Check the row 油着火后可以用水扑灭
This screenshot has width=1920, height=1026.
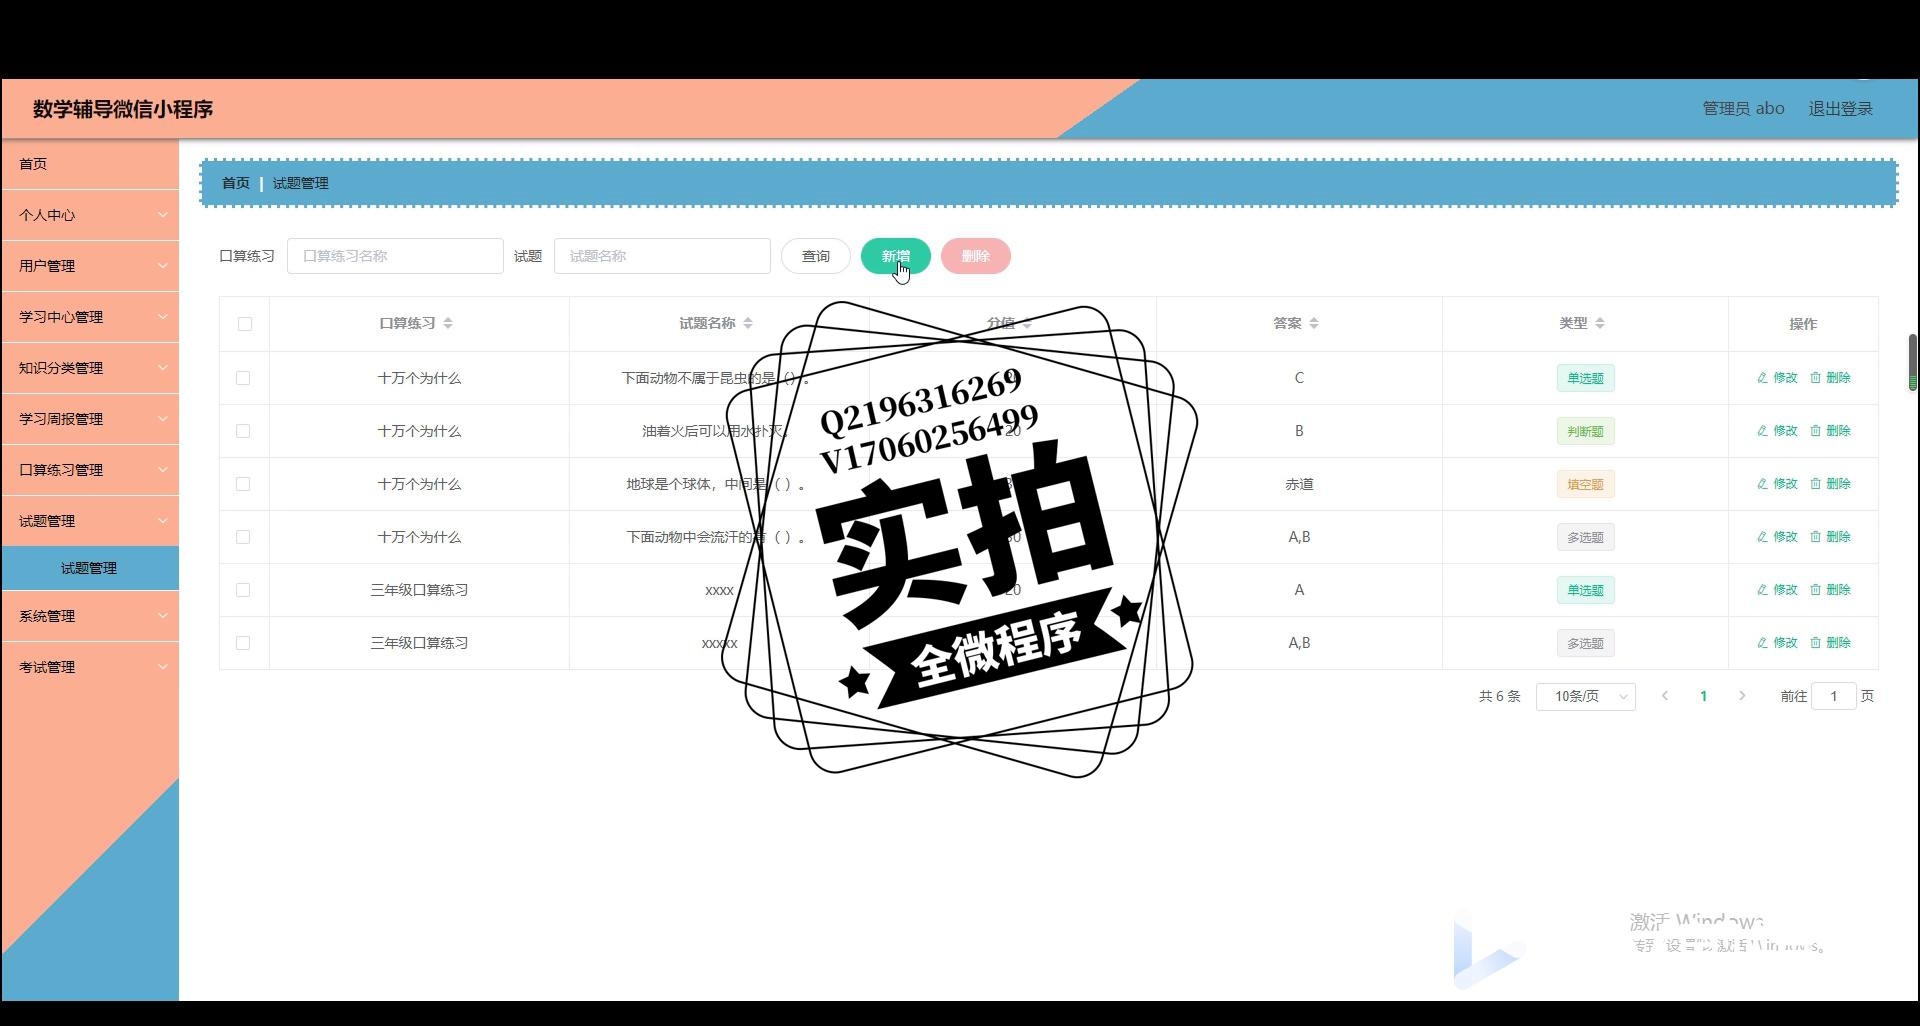point(243,431)
